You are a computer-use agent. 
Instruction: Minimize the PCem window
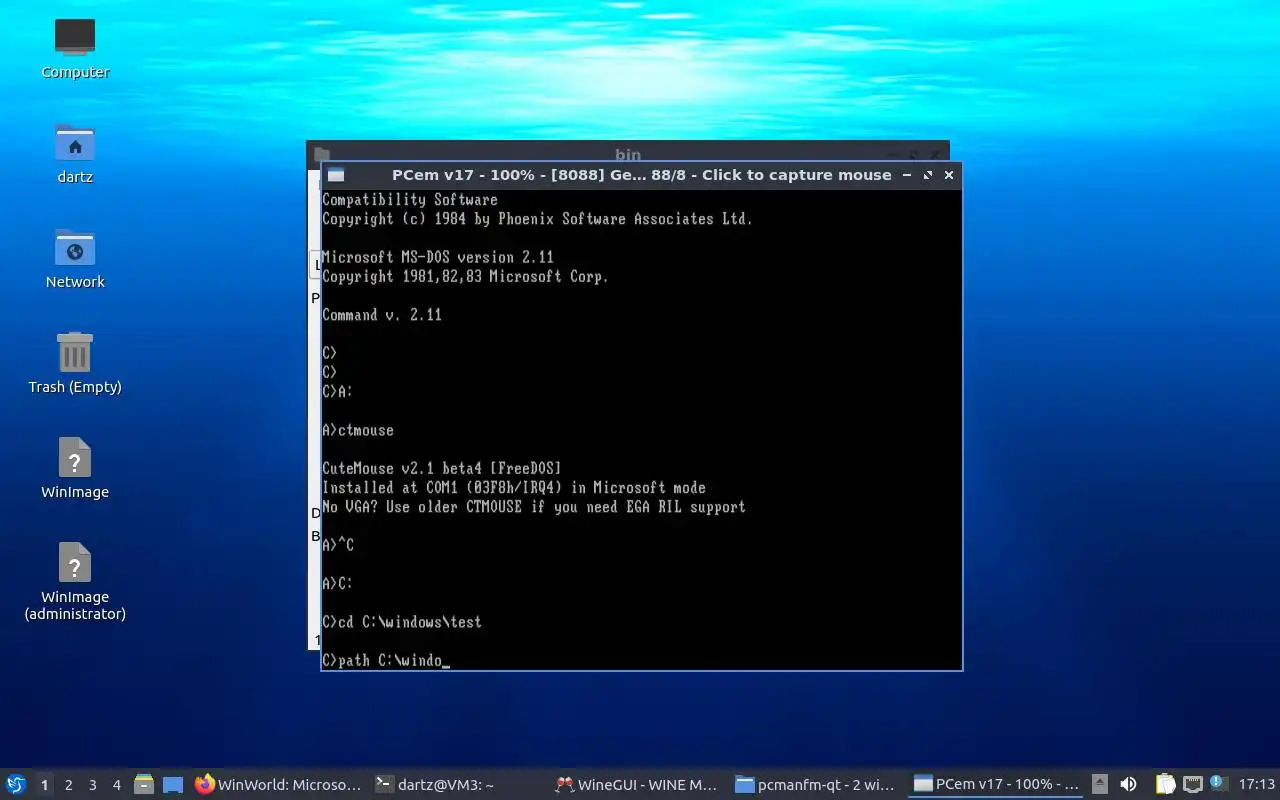pyautogui.click(x=907, y=175)
